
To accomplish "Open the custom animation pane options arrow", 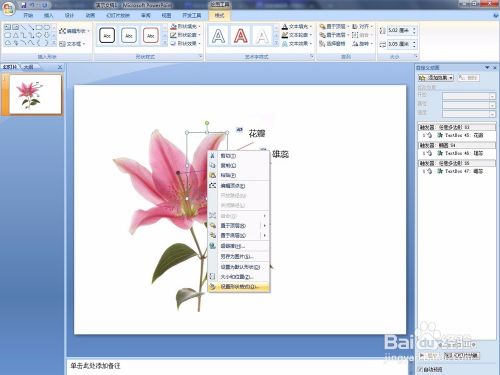I will click(487, 68).
